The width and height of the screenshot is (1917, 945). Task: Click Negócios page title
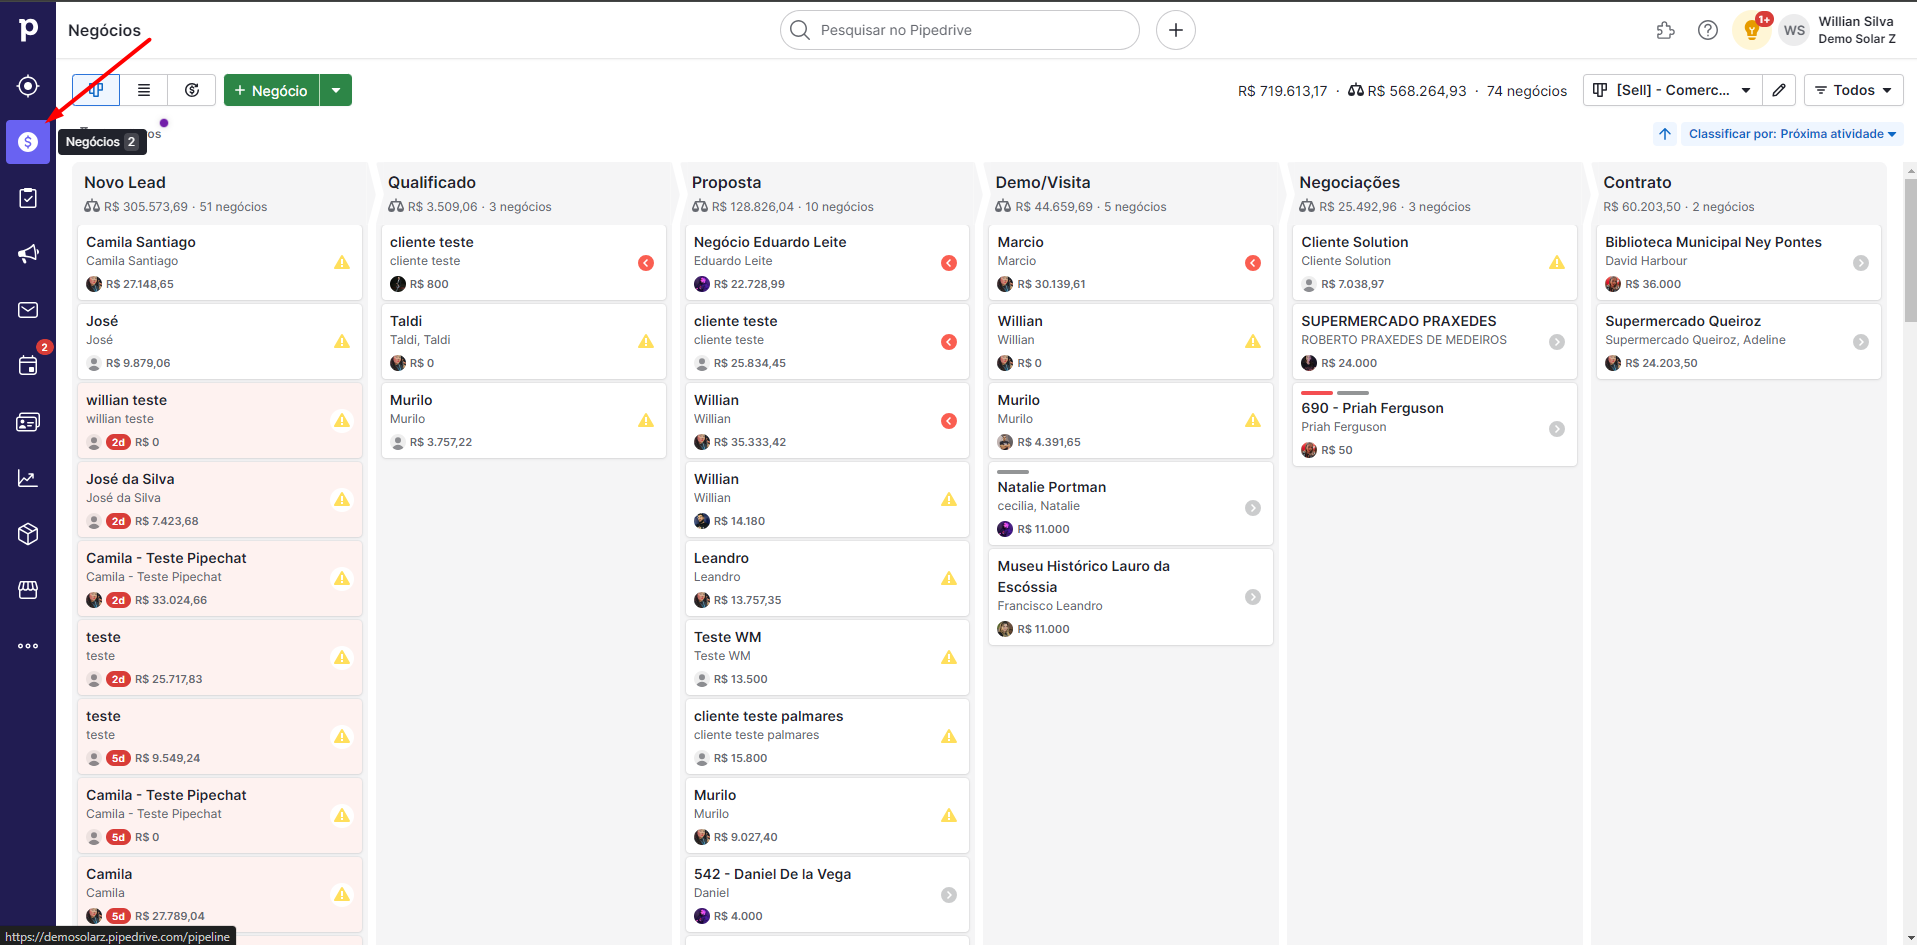click(104, 30)
